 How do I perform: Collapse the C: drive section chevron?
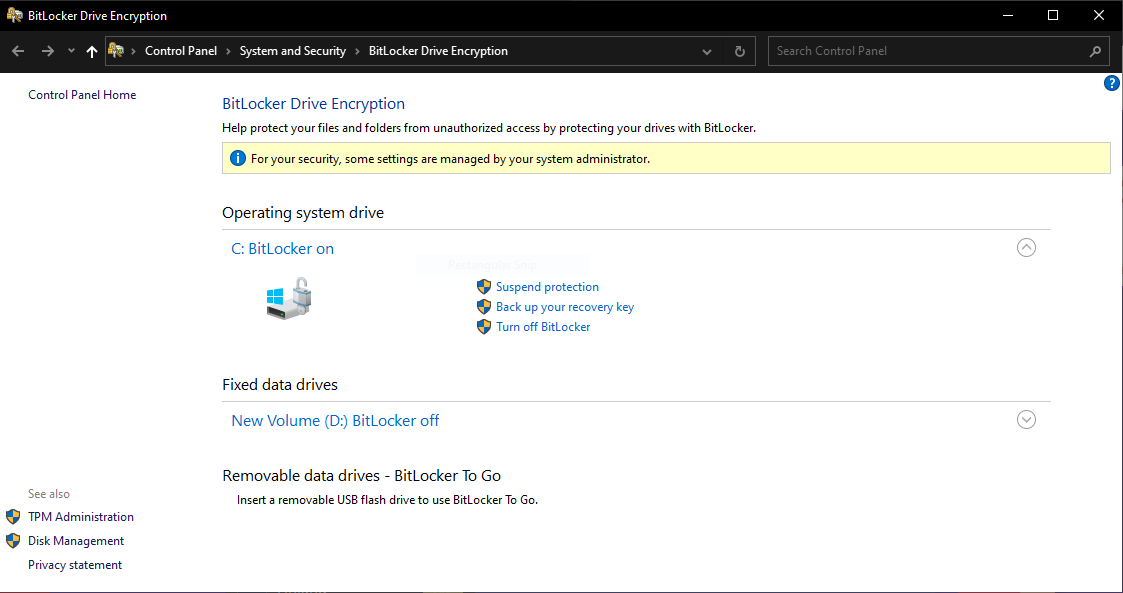(x=1026, y=248)
